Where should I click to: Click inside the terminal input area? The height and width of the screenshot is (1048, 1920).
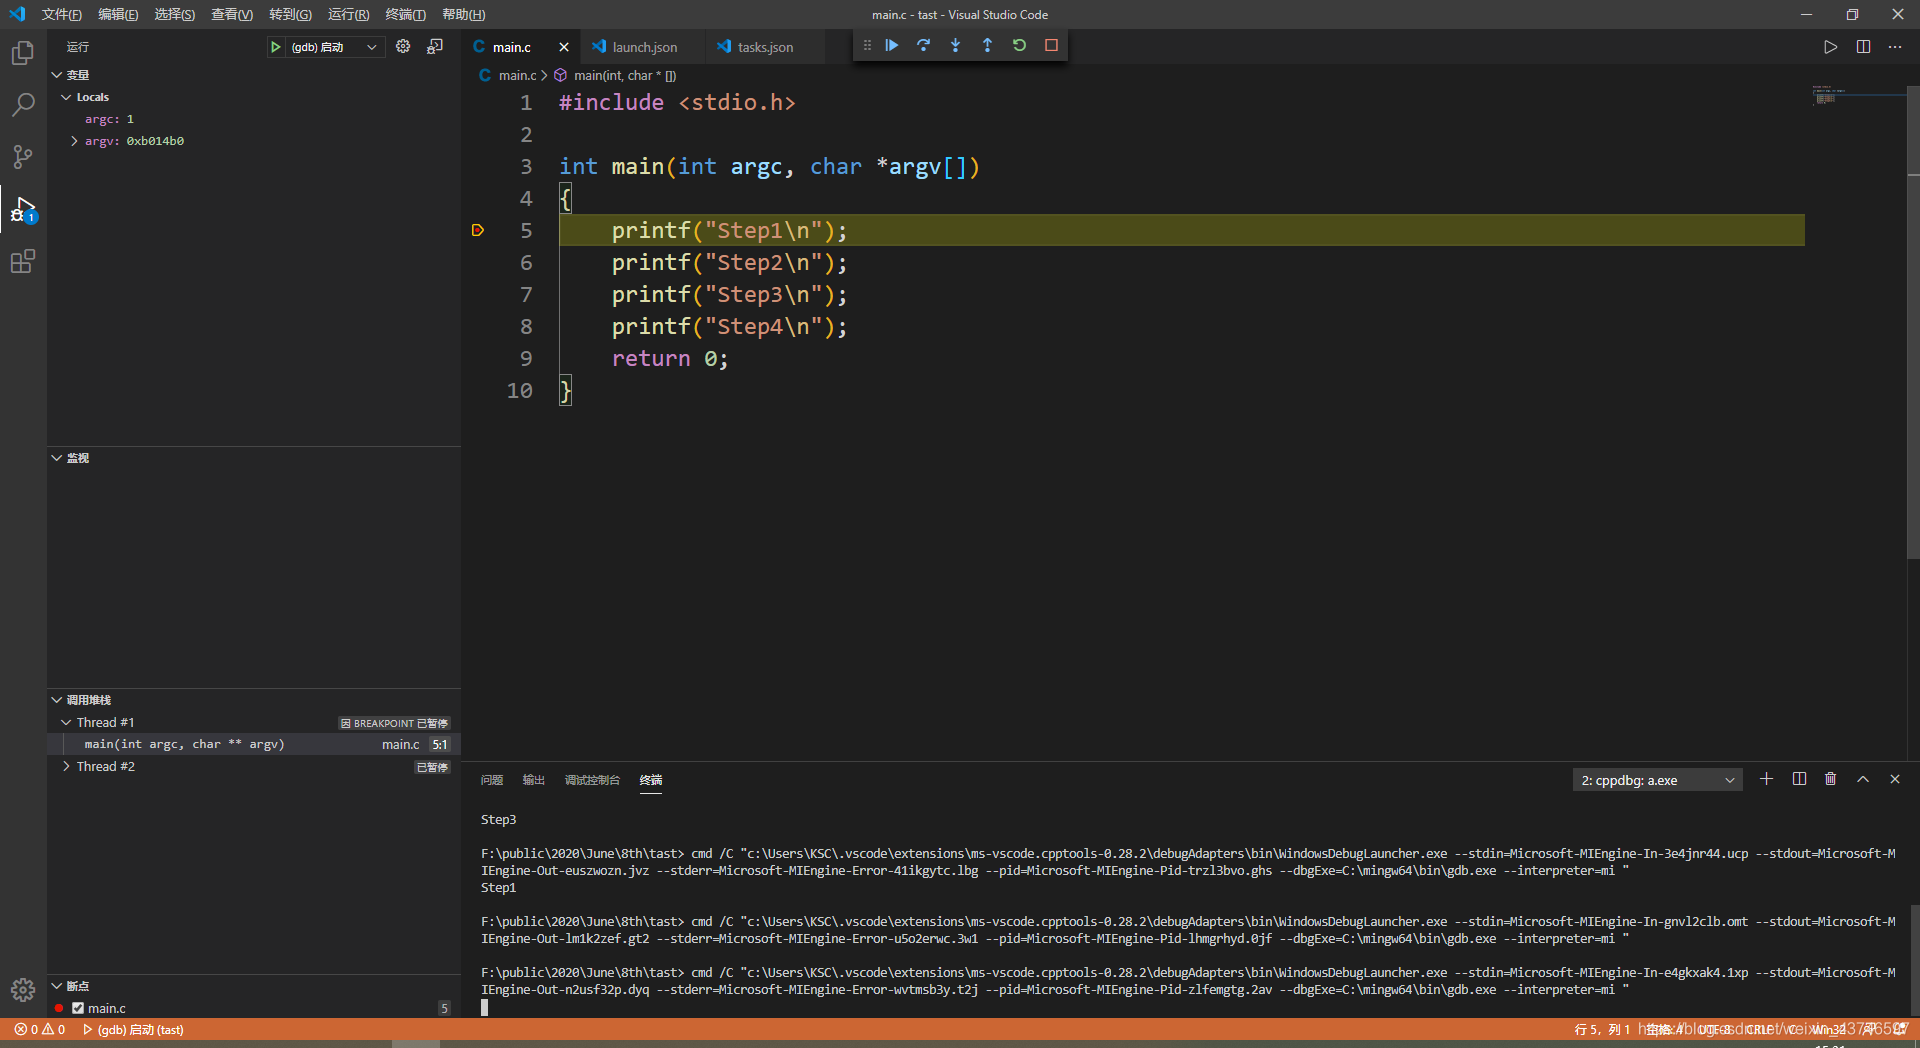click(x=1190, y=1007)
